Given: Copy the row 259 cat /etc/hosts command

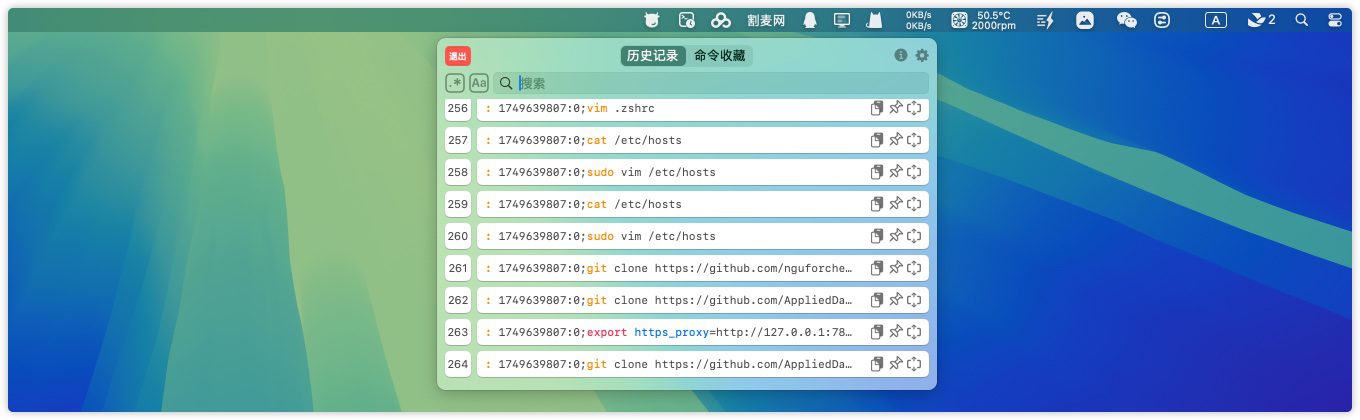Looking at the screenshot, I should [x=877, y=204].
